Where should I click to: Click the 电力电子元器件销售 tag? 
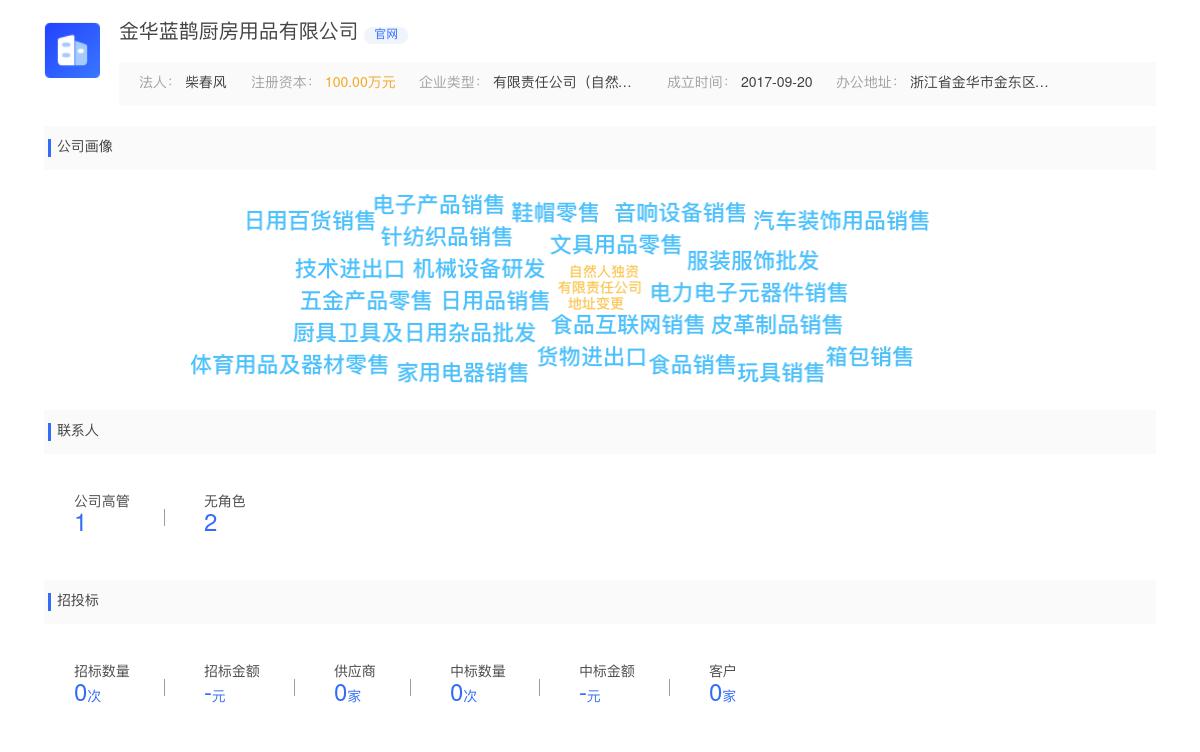click(x=749, y=293)
